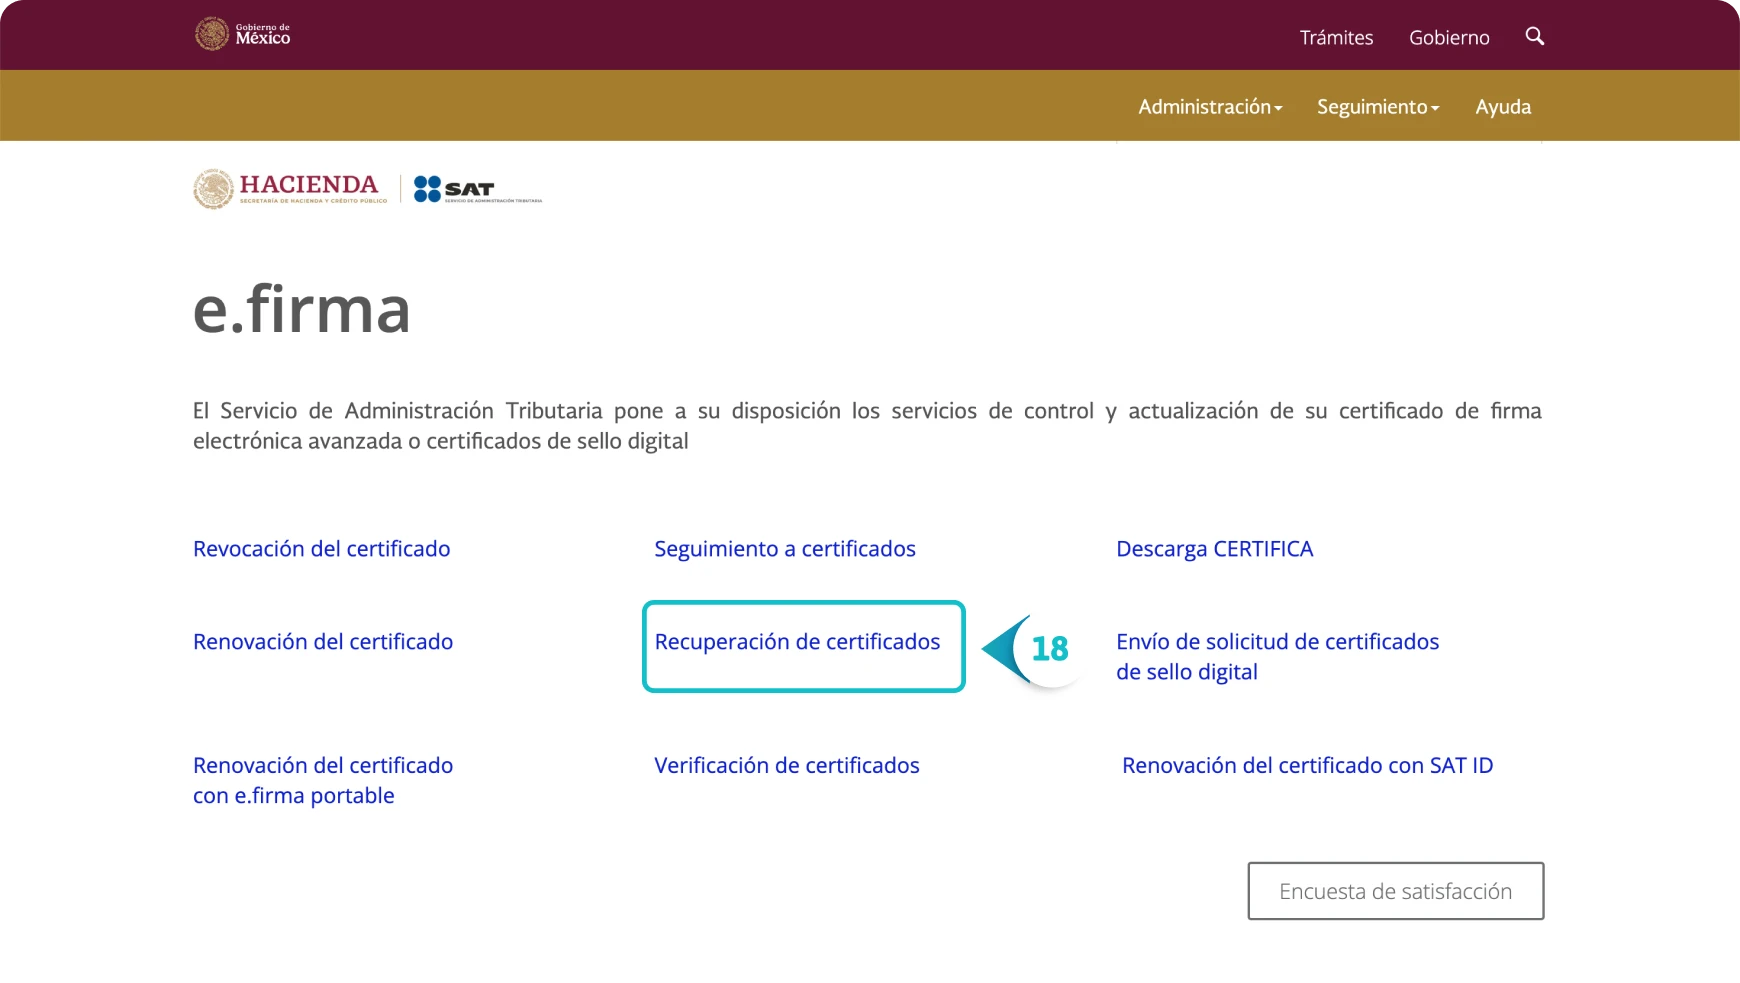Click Descarga CERTIFICA link

(x=1214, y=549)
